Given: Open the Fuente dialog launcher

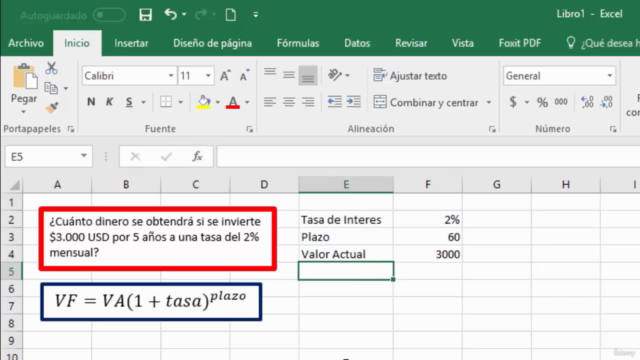Looking at the screenshot, I should coord(249,129).
